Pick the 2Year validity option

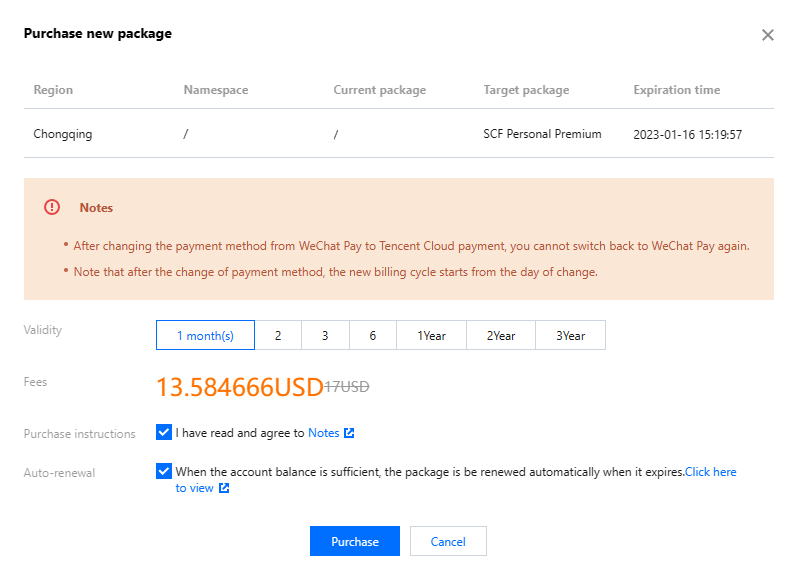(x=501, y=335)
